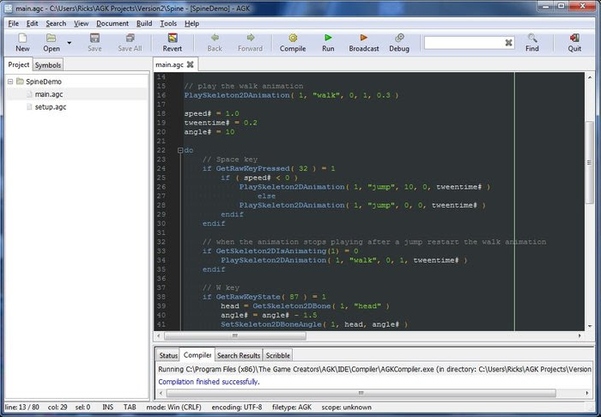Click the Open file toolbar icon
The image size is (601, 417).
tap(51, 38)
